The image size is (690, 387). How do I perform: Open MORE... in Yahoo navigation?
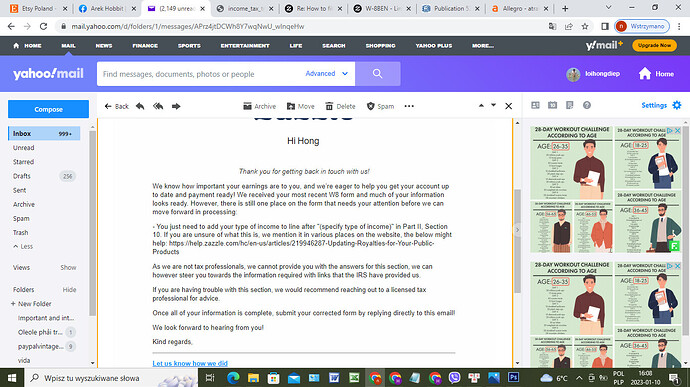click(x=483, y=46)
